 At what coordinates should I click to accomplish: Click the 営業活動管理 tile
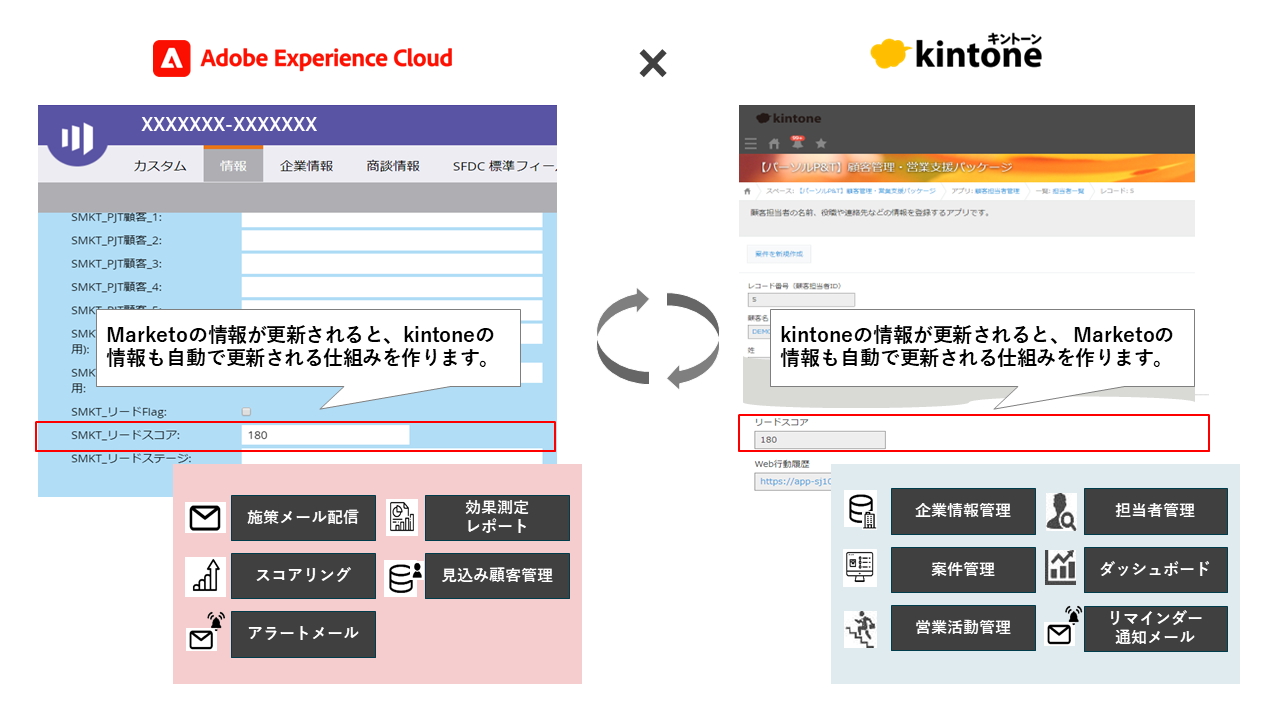coord(963,629)
